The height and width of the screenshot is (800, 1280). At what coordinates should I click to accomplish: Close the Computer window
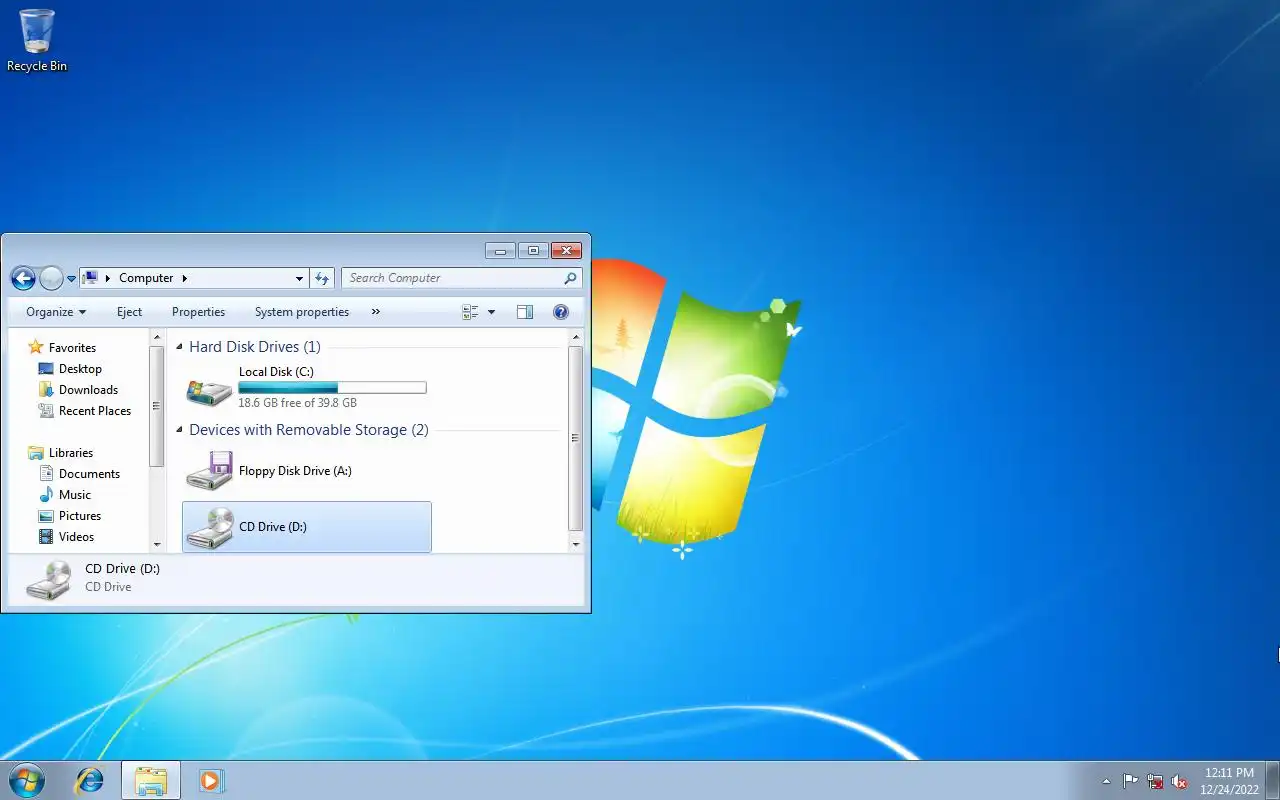click(x=566, y=251)
